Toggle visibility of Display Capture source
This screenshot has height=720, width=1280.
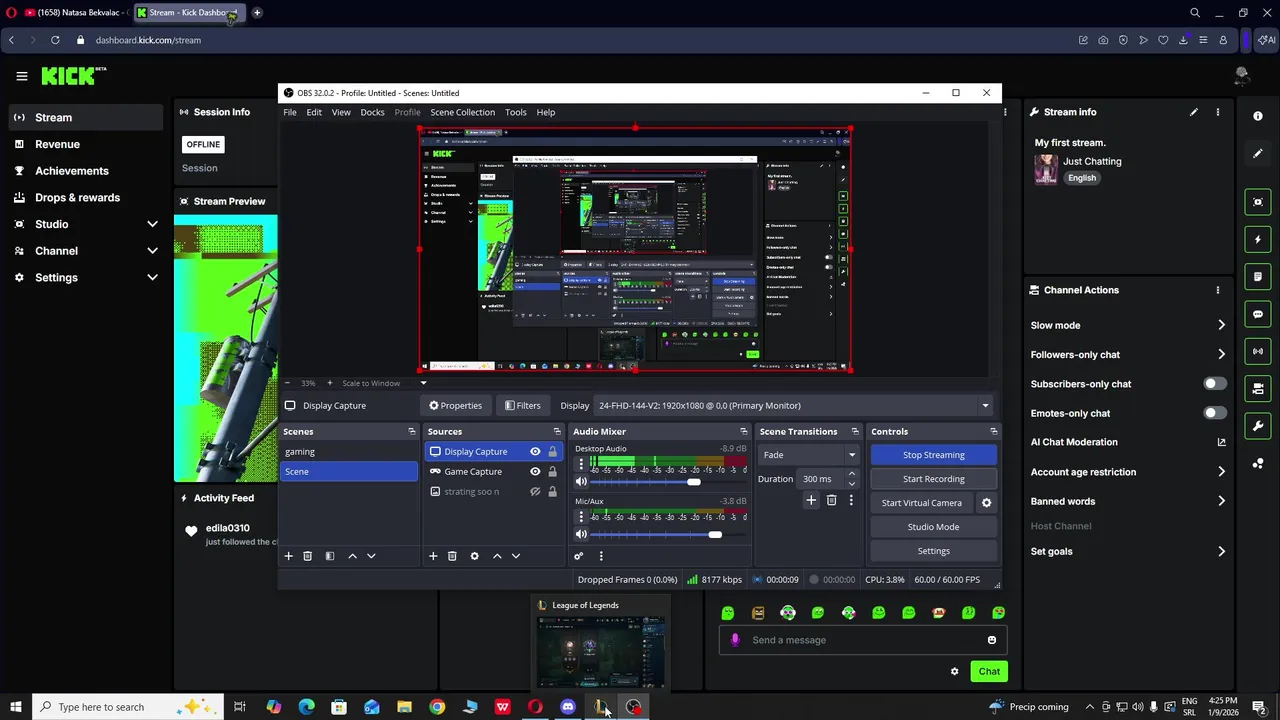click(535, 452)
